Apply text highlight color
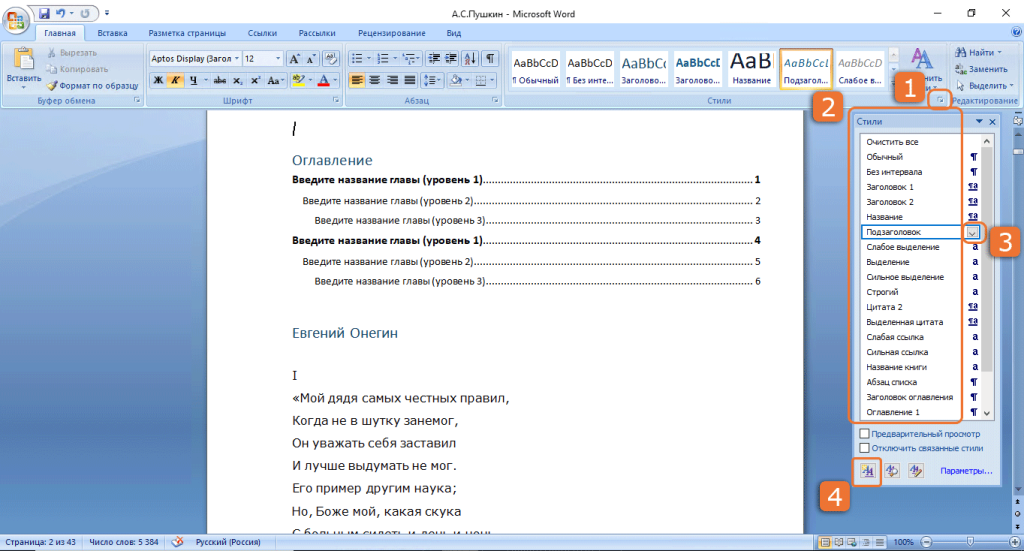Viewport: 1024px width, 551px height. [298, 80]
